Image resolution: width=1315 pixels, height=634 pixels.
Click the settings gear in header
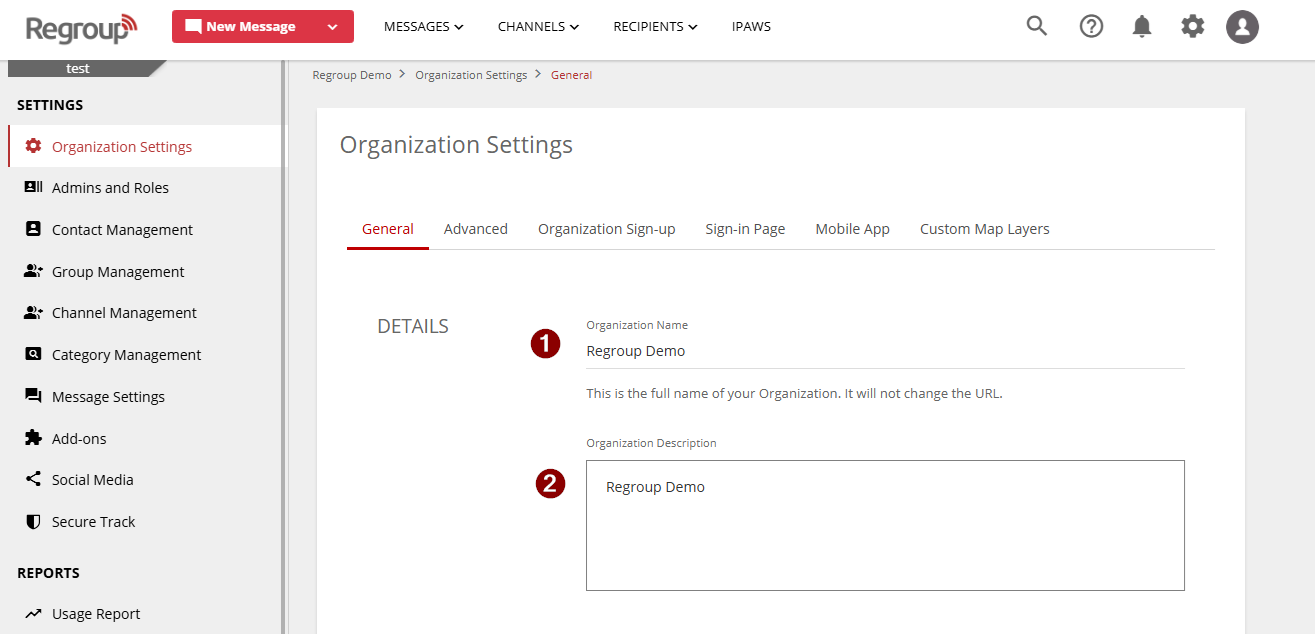point(1193,27)
